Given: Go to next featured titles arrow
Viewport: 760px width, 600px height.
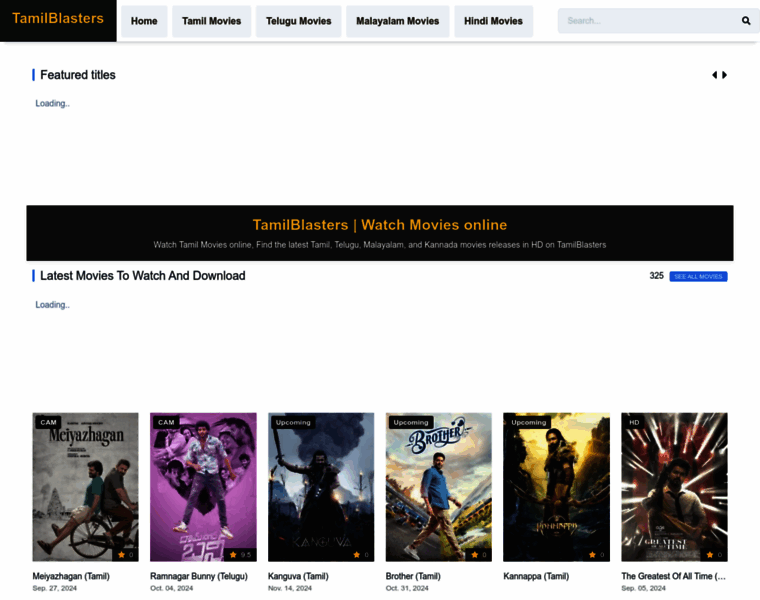Looking at the screenshot, I should [725, 75].
